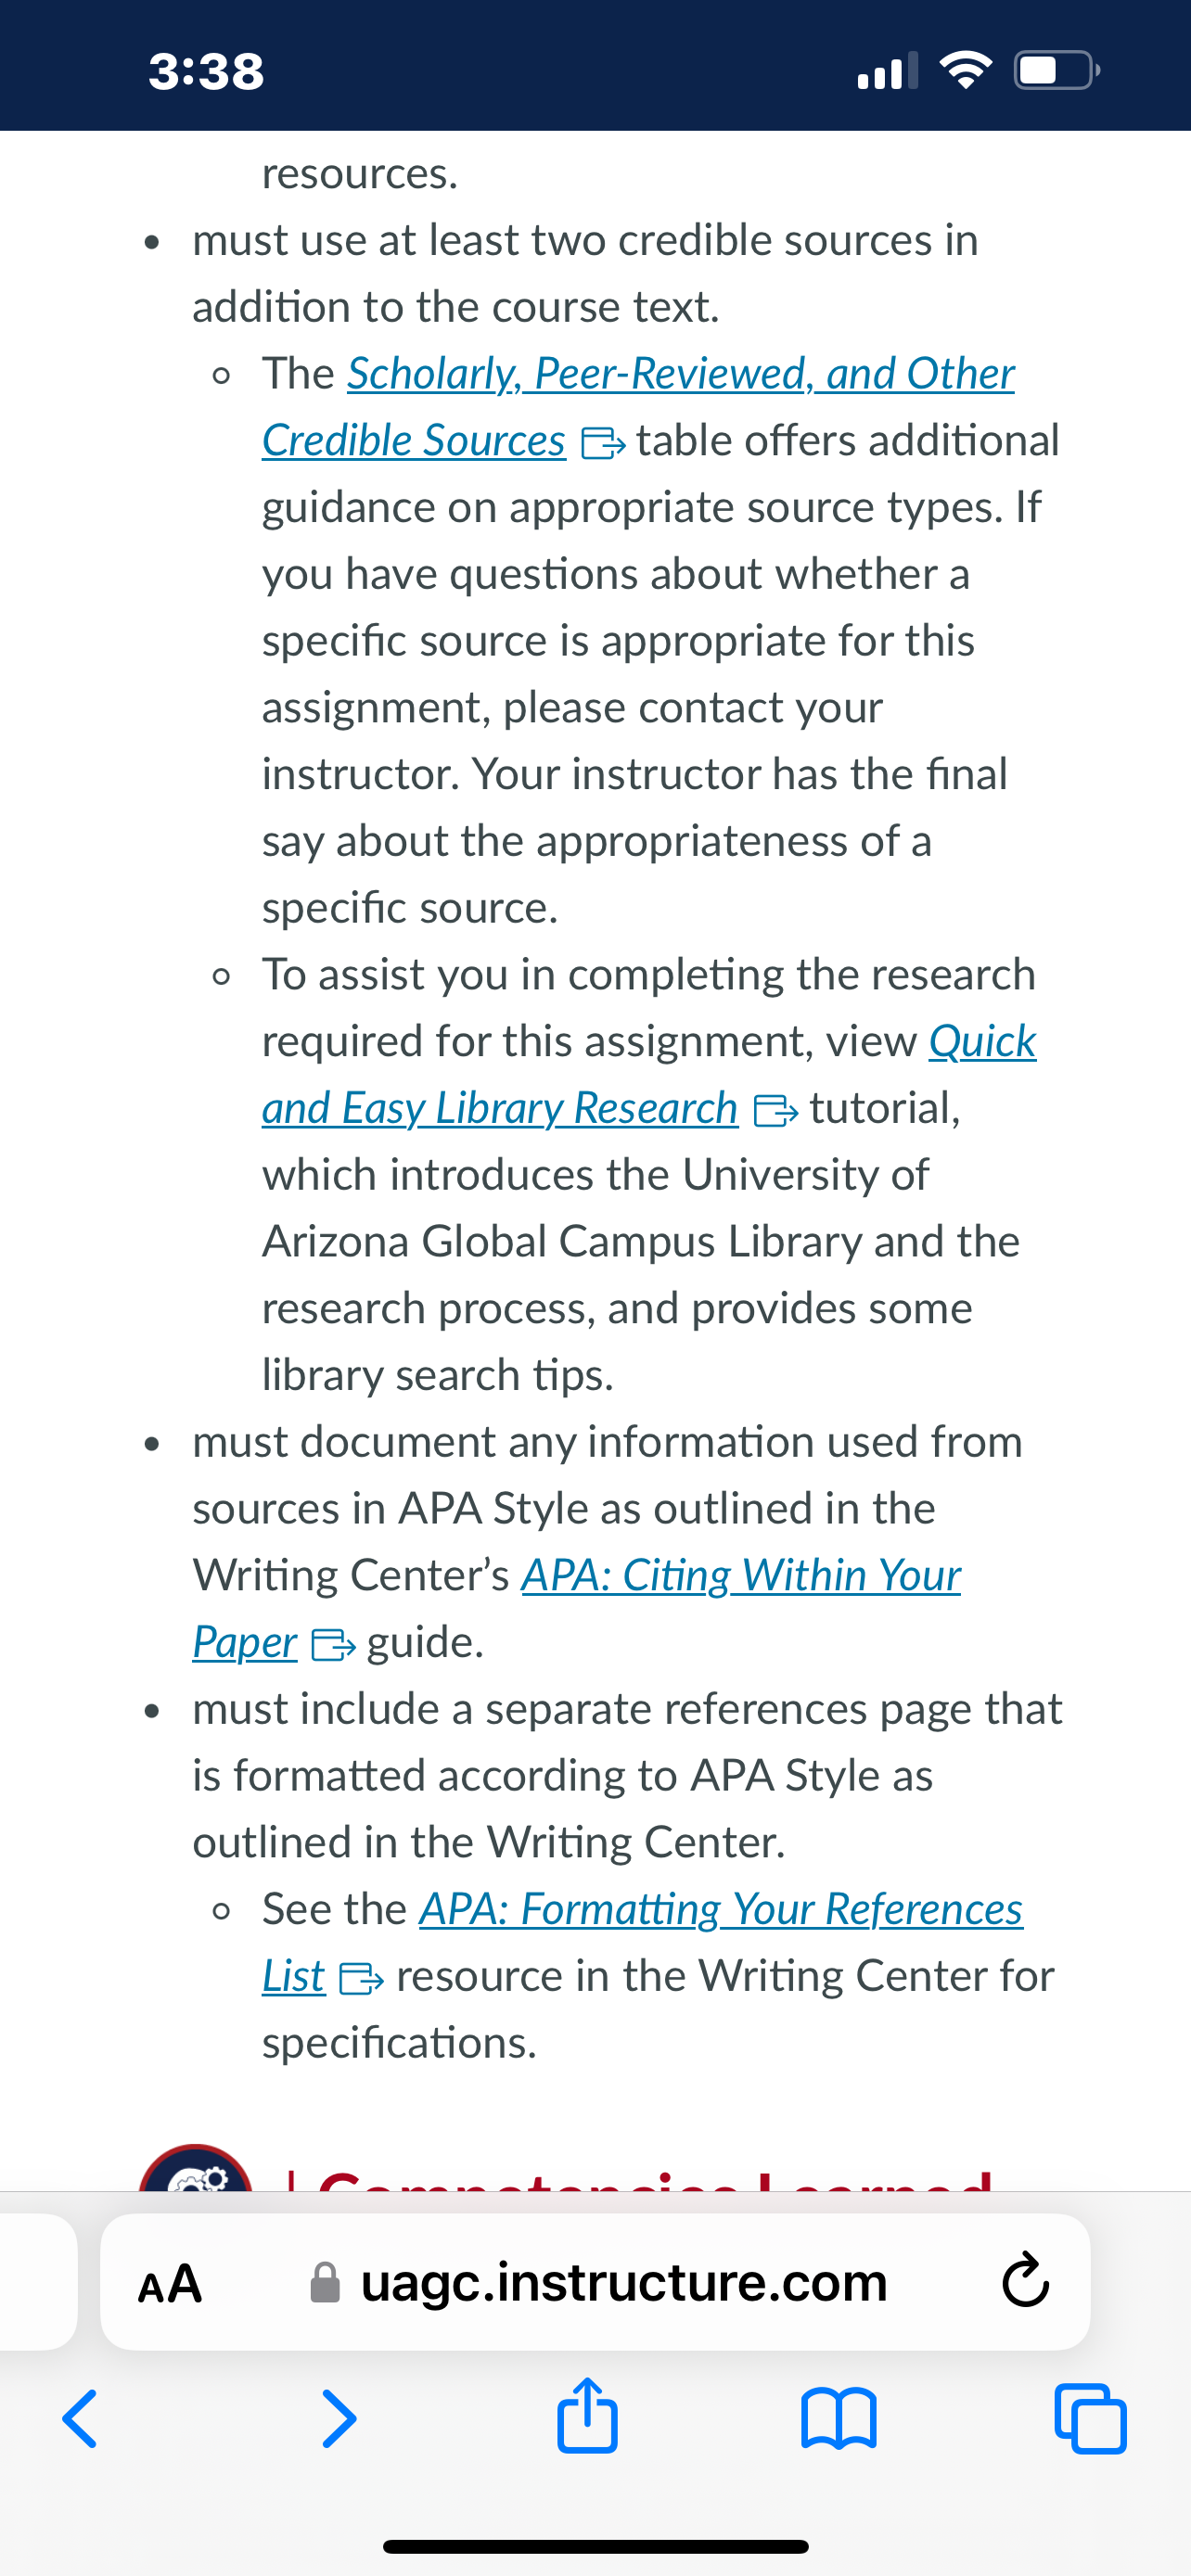The image size is (1191, 2576).
Task: Show all open tabs icon
Action: click(x=1090, y=2418)
